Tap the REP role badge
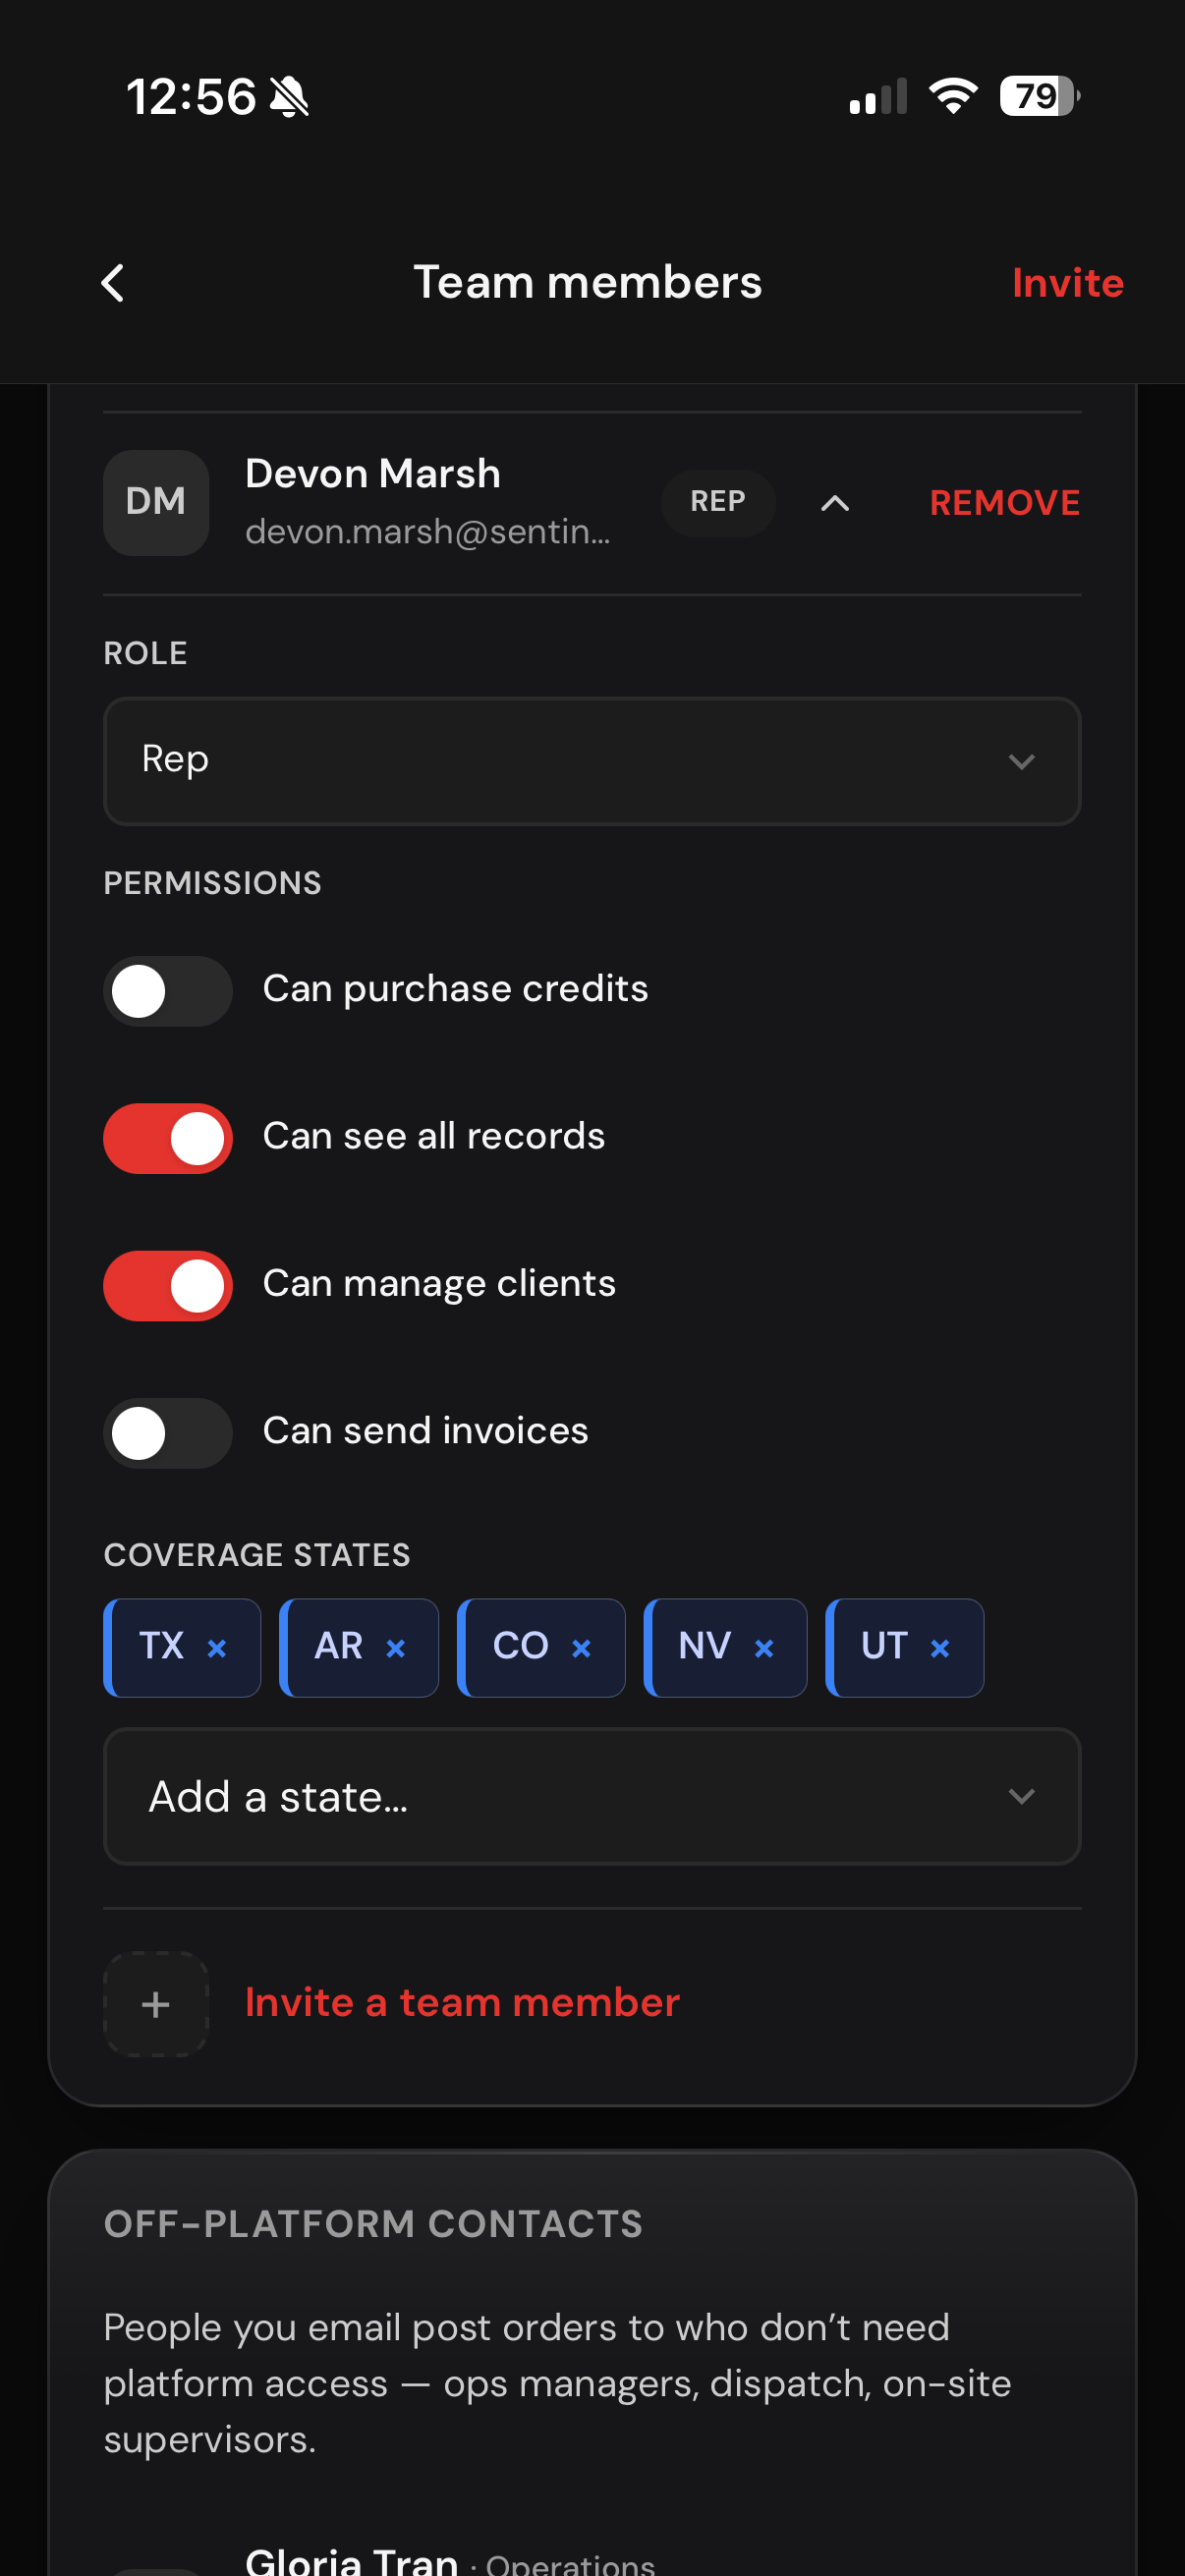Screen dimensions: 1185x2576 pyautogui.click(x=718, y=502)
